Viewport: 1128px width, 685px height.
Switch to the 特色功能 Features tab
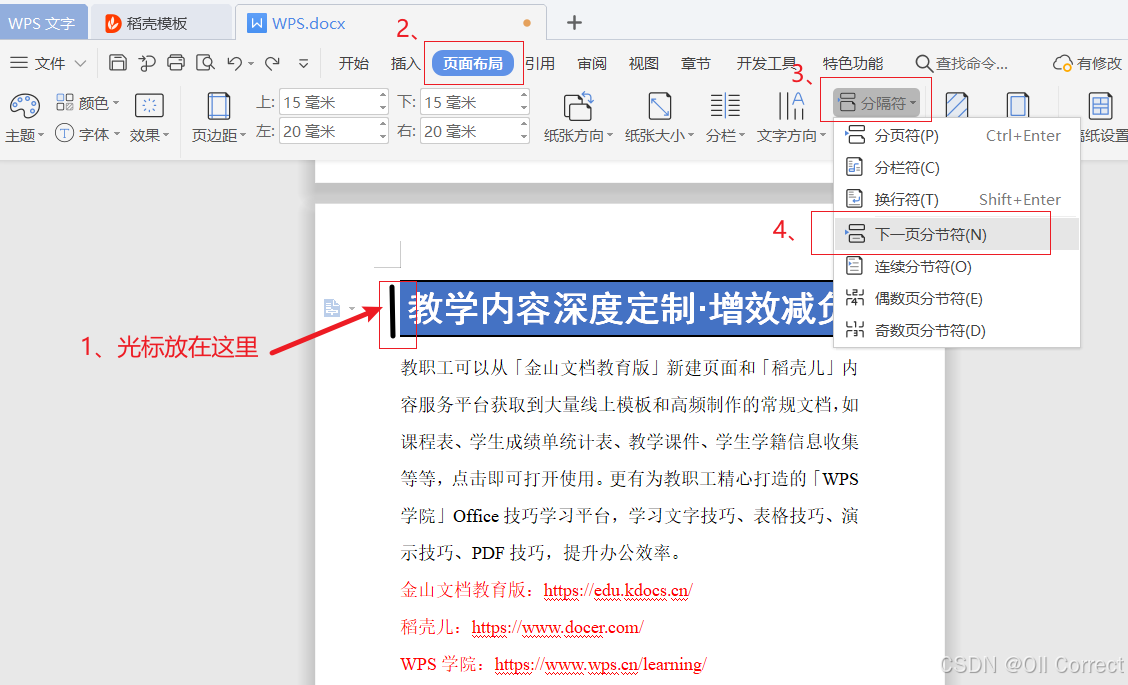click(853, 63)
